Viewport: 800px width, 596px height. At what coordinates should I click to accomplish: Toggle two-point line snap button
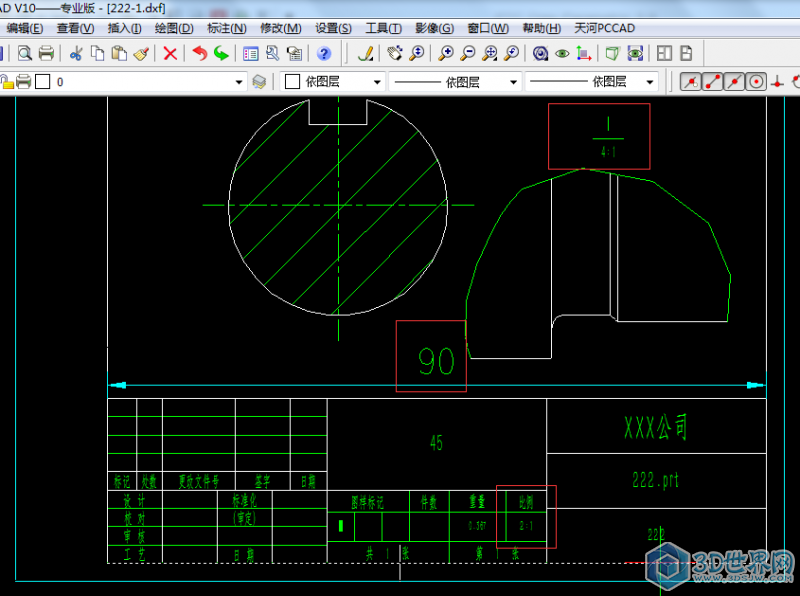pyautogui.click(x=713, y=82)
